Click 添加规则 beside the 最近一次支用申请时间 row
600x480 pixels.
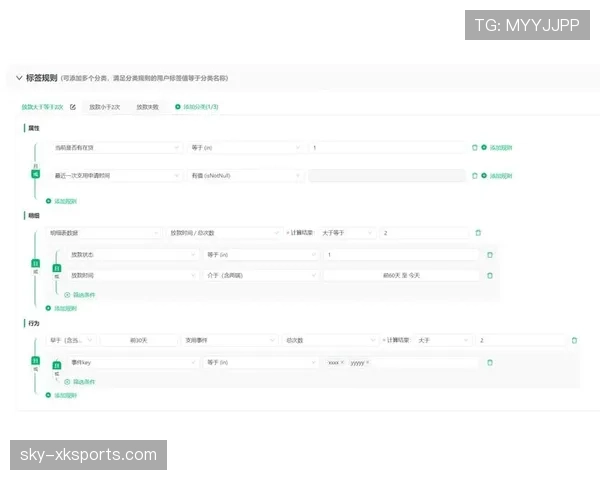(497, 175)
